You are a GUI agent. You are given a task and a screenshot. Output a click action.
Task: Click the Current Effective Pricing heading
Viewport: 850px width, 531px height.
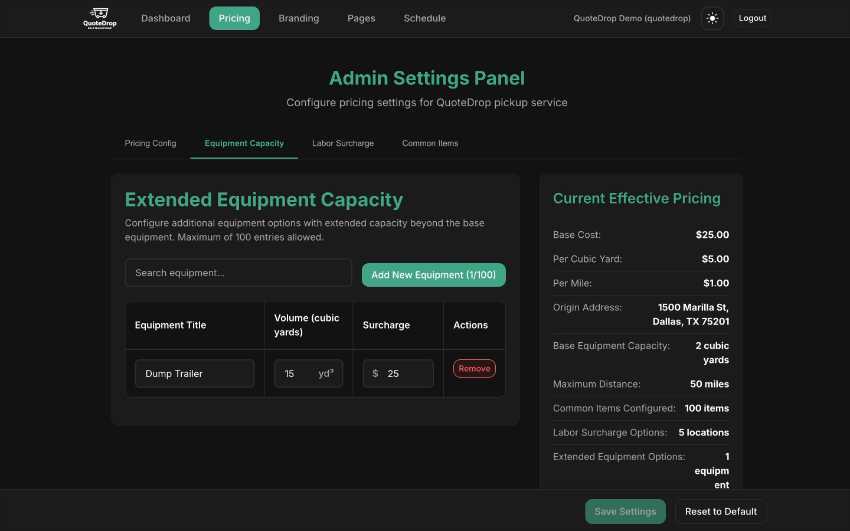[636, 198]
